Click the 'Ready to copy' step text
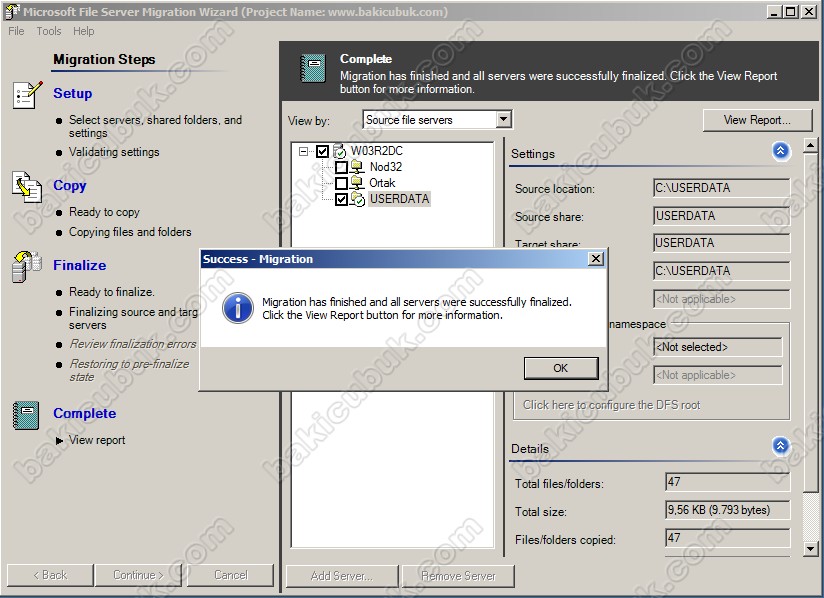 pyautogui.click(x=105, y=212)
